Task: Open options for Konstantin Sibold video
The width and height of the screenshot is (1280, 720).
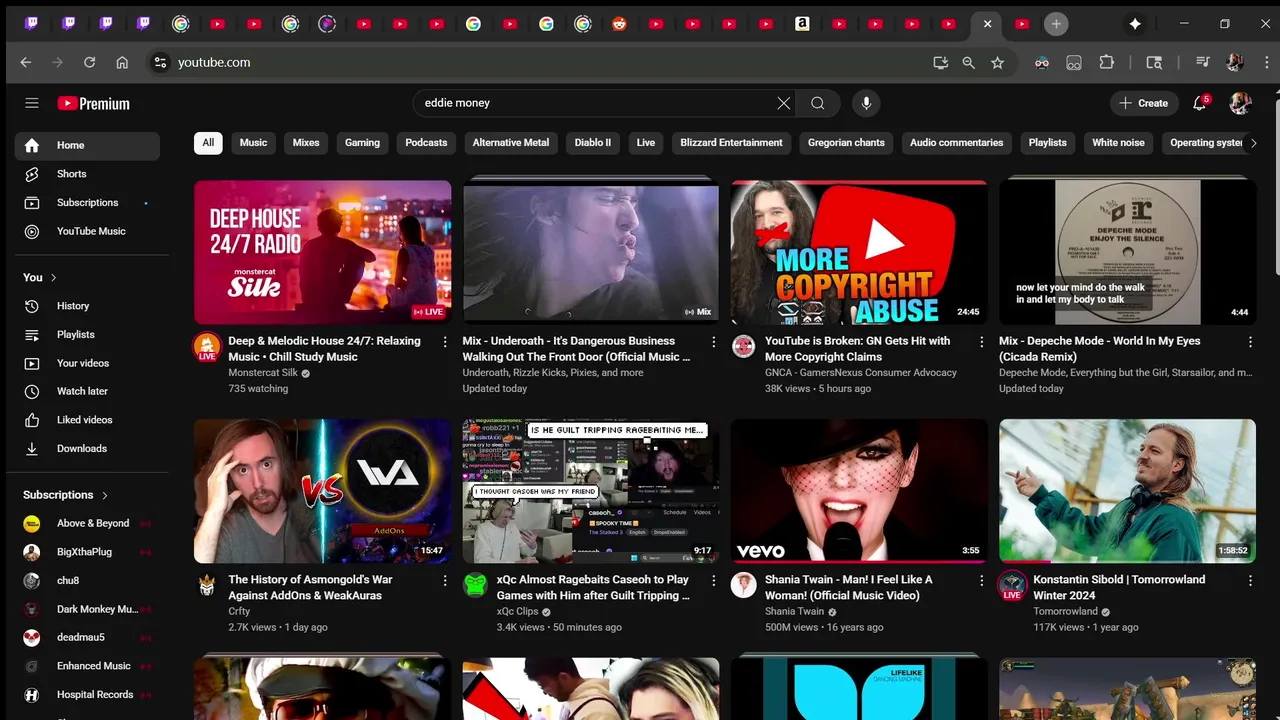Action: pyautogui.click(x=1250, y=580)
